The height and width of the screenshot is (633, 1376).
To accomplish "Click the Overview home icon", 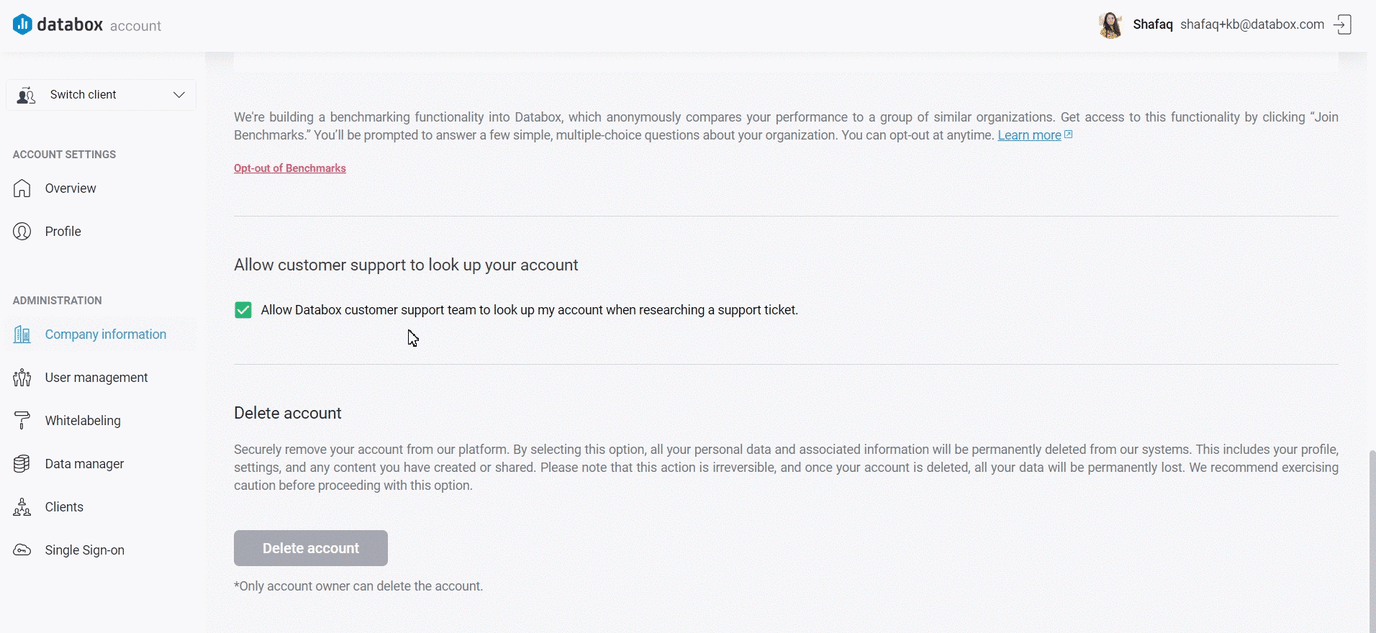I will pyautogui.click(x=21, y=188).
